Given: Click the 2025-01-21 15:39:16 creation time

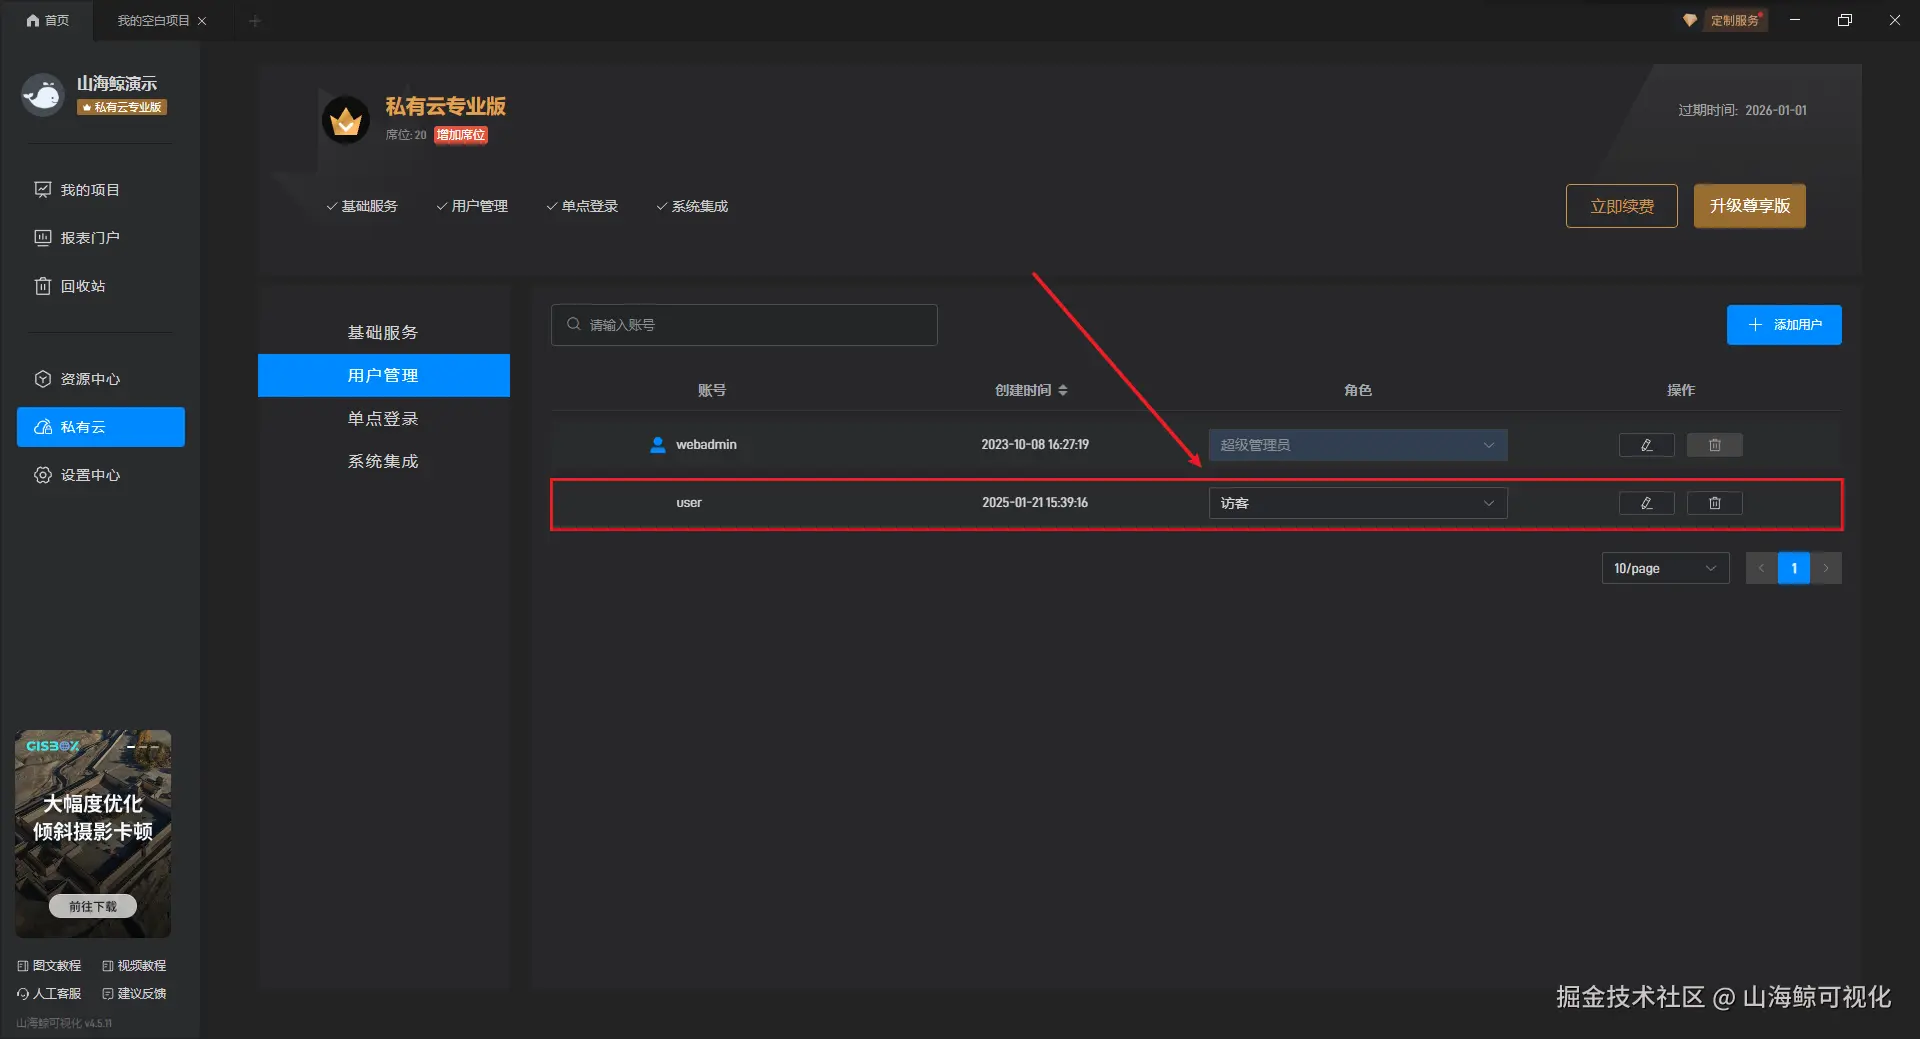Looking at the screenshot, I should [x=1035, y=503].
